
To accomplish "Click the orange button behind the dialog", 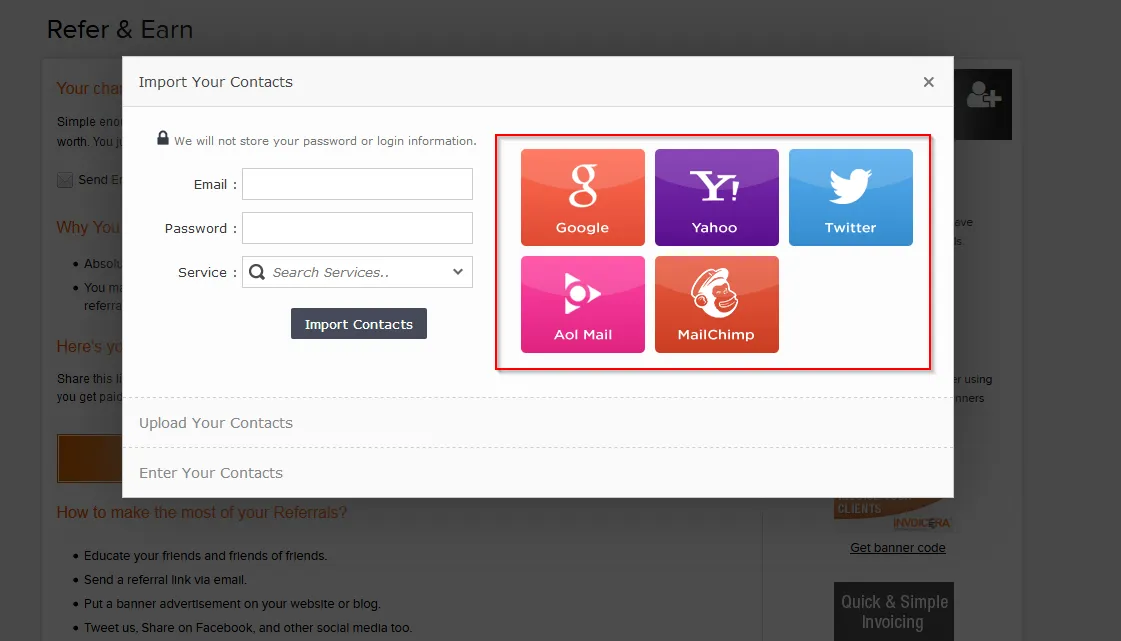I will coord(90,458).
